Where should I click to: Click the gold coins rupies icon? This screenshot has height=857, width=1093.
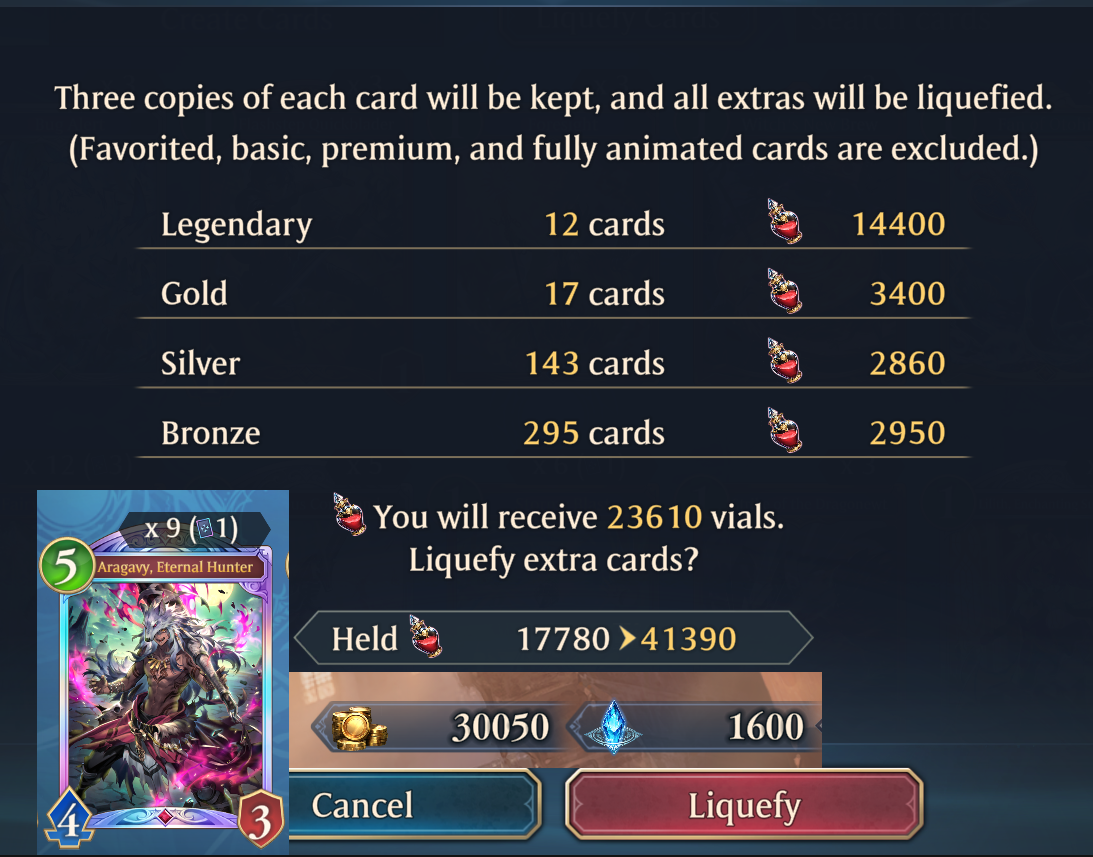(x=359, y=727)
